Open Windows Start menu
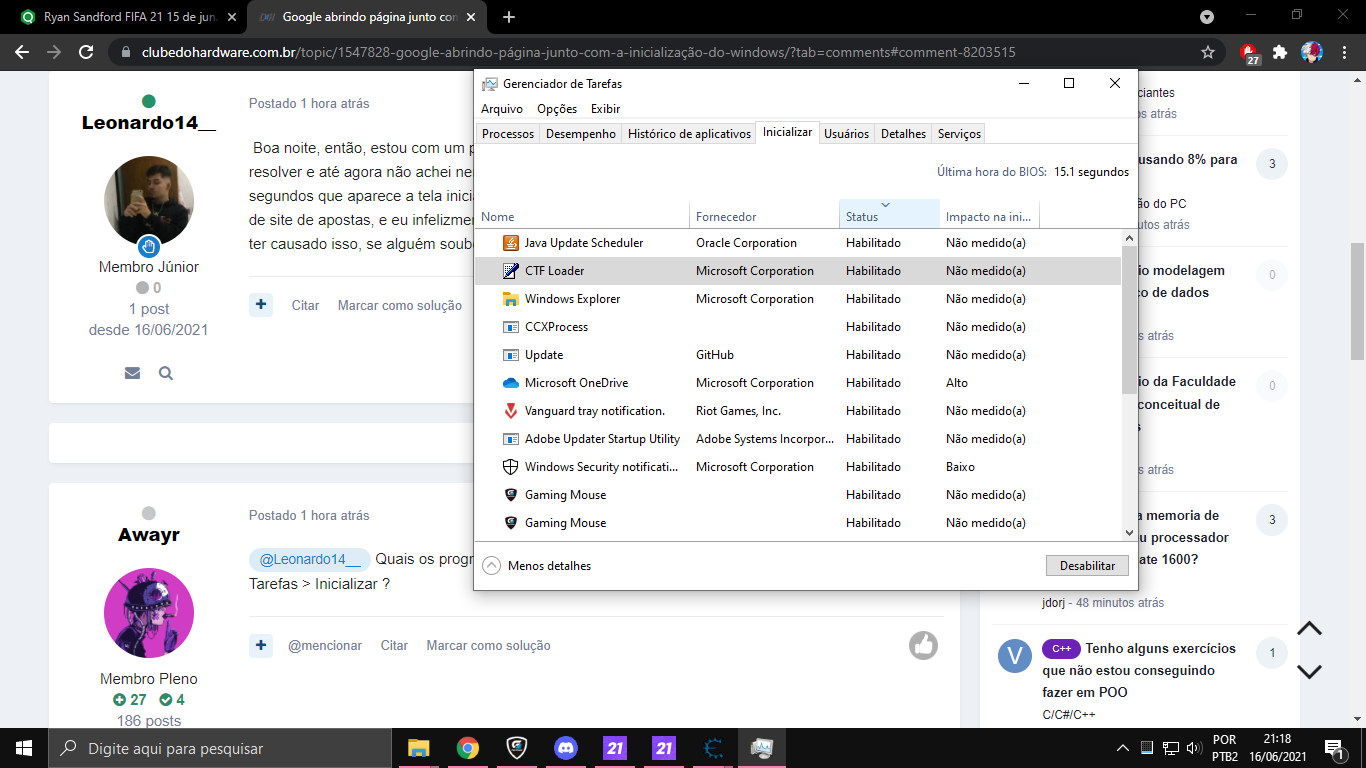Screen dimensions: 1366x768 (24, 748)
